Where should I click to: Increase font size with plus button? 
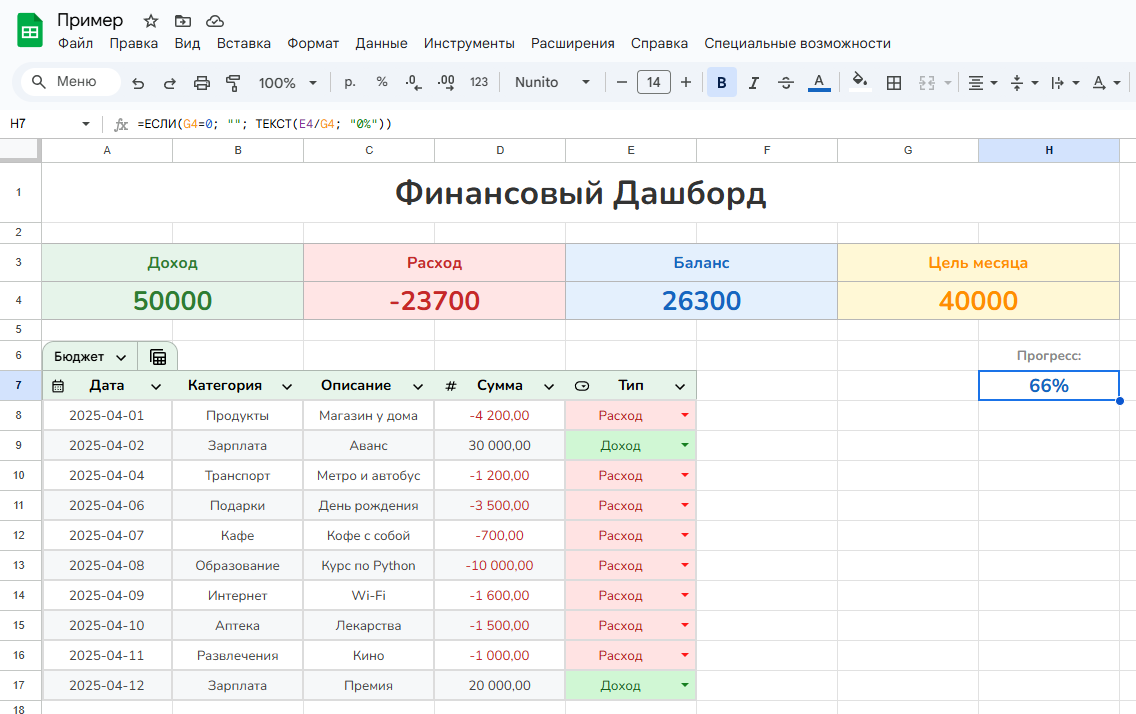click(x=686, y=82)
